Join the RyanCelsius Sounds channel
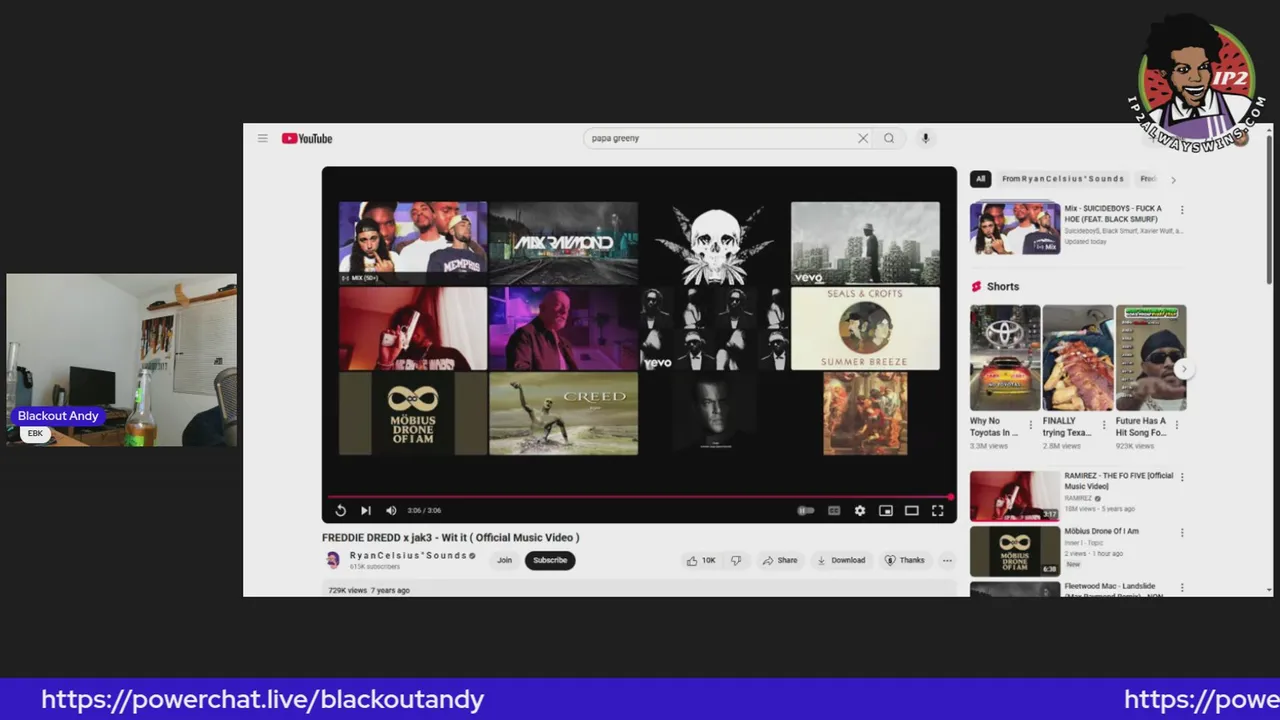This screenshot has width=1280, height=720. [x=504, y=560]
